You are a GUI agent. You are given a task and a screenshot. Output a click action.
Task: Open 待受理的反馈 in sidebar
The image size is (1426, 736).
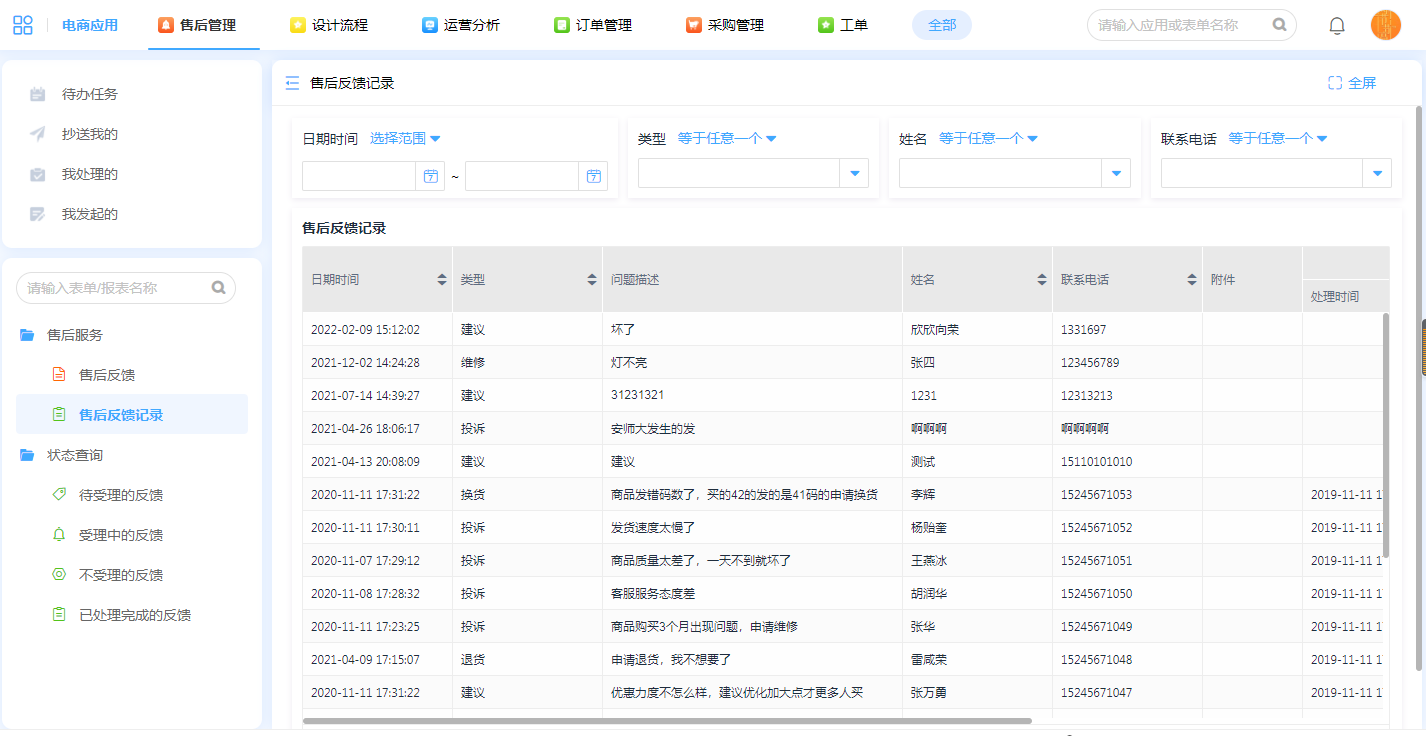(x=120, y=495)
